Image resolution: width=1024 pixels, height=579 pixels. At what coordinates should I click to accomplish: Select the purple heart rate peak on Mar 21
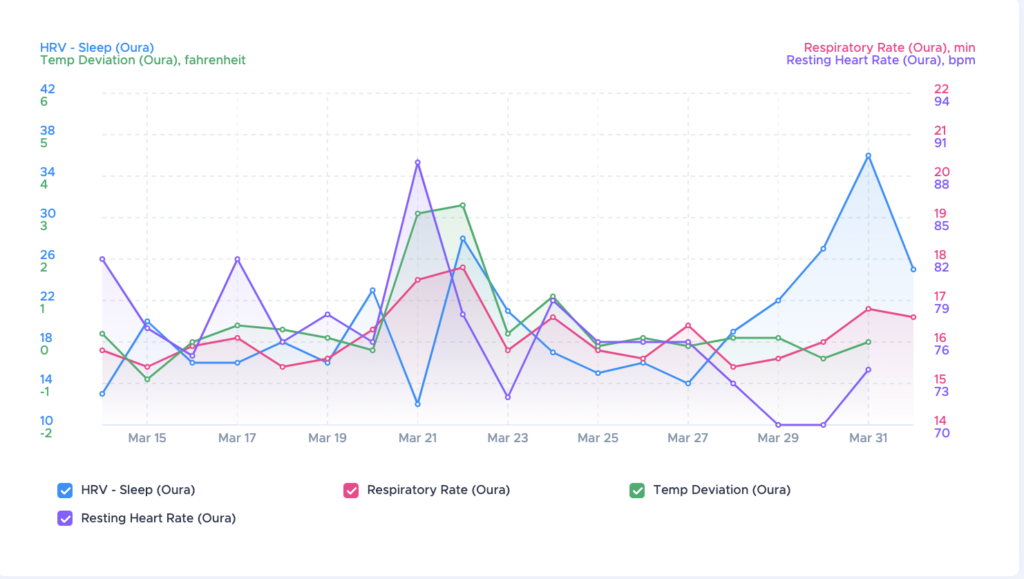point(418,163)
